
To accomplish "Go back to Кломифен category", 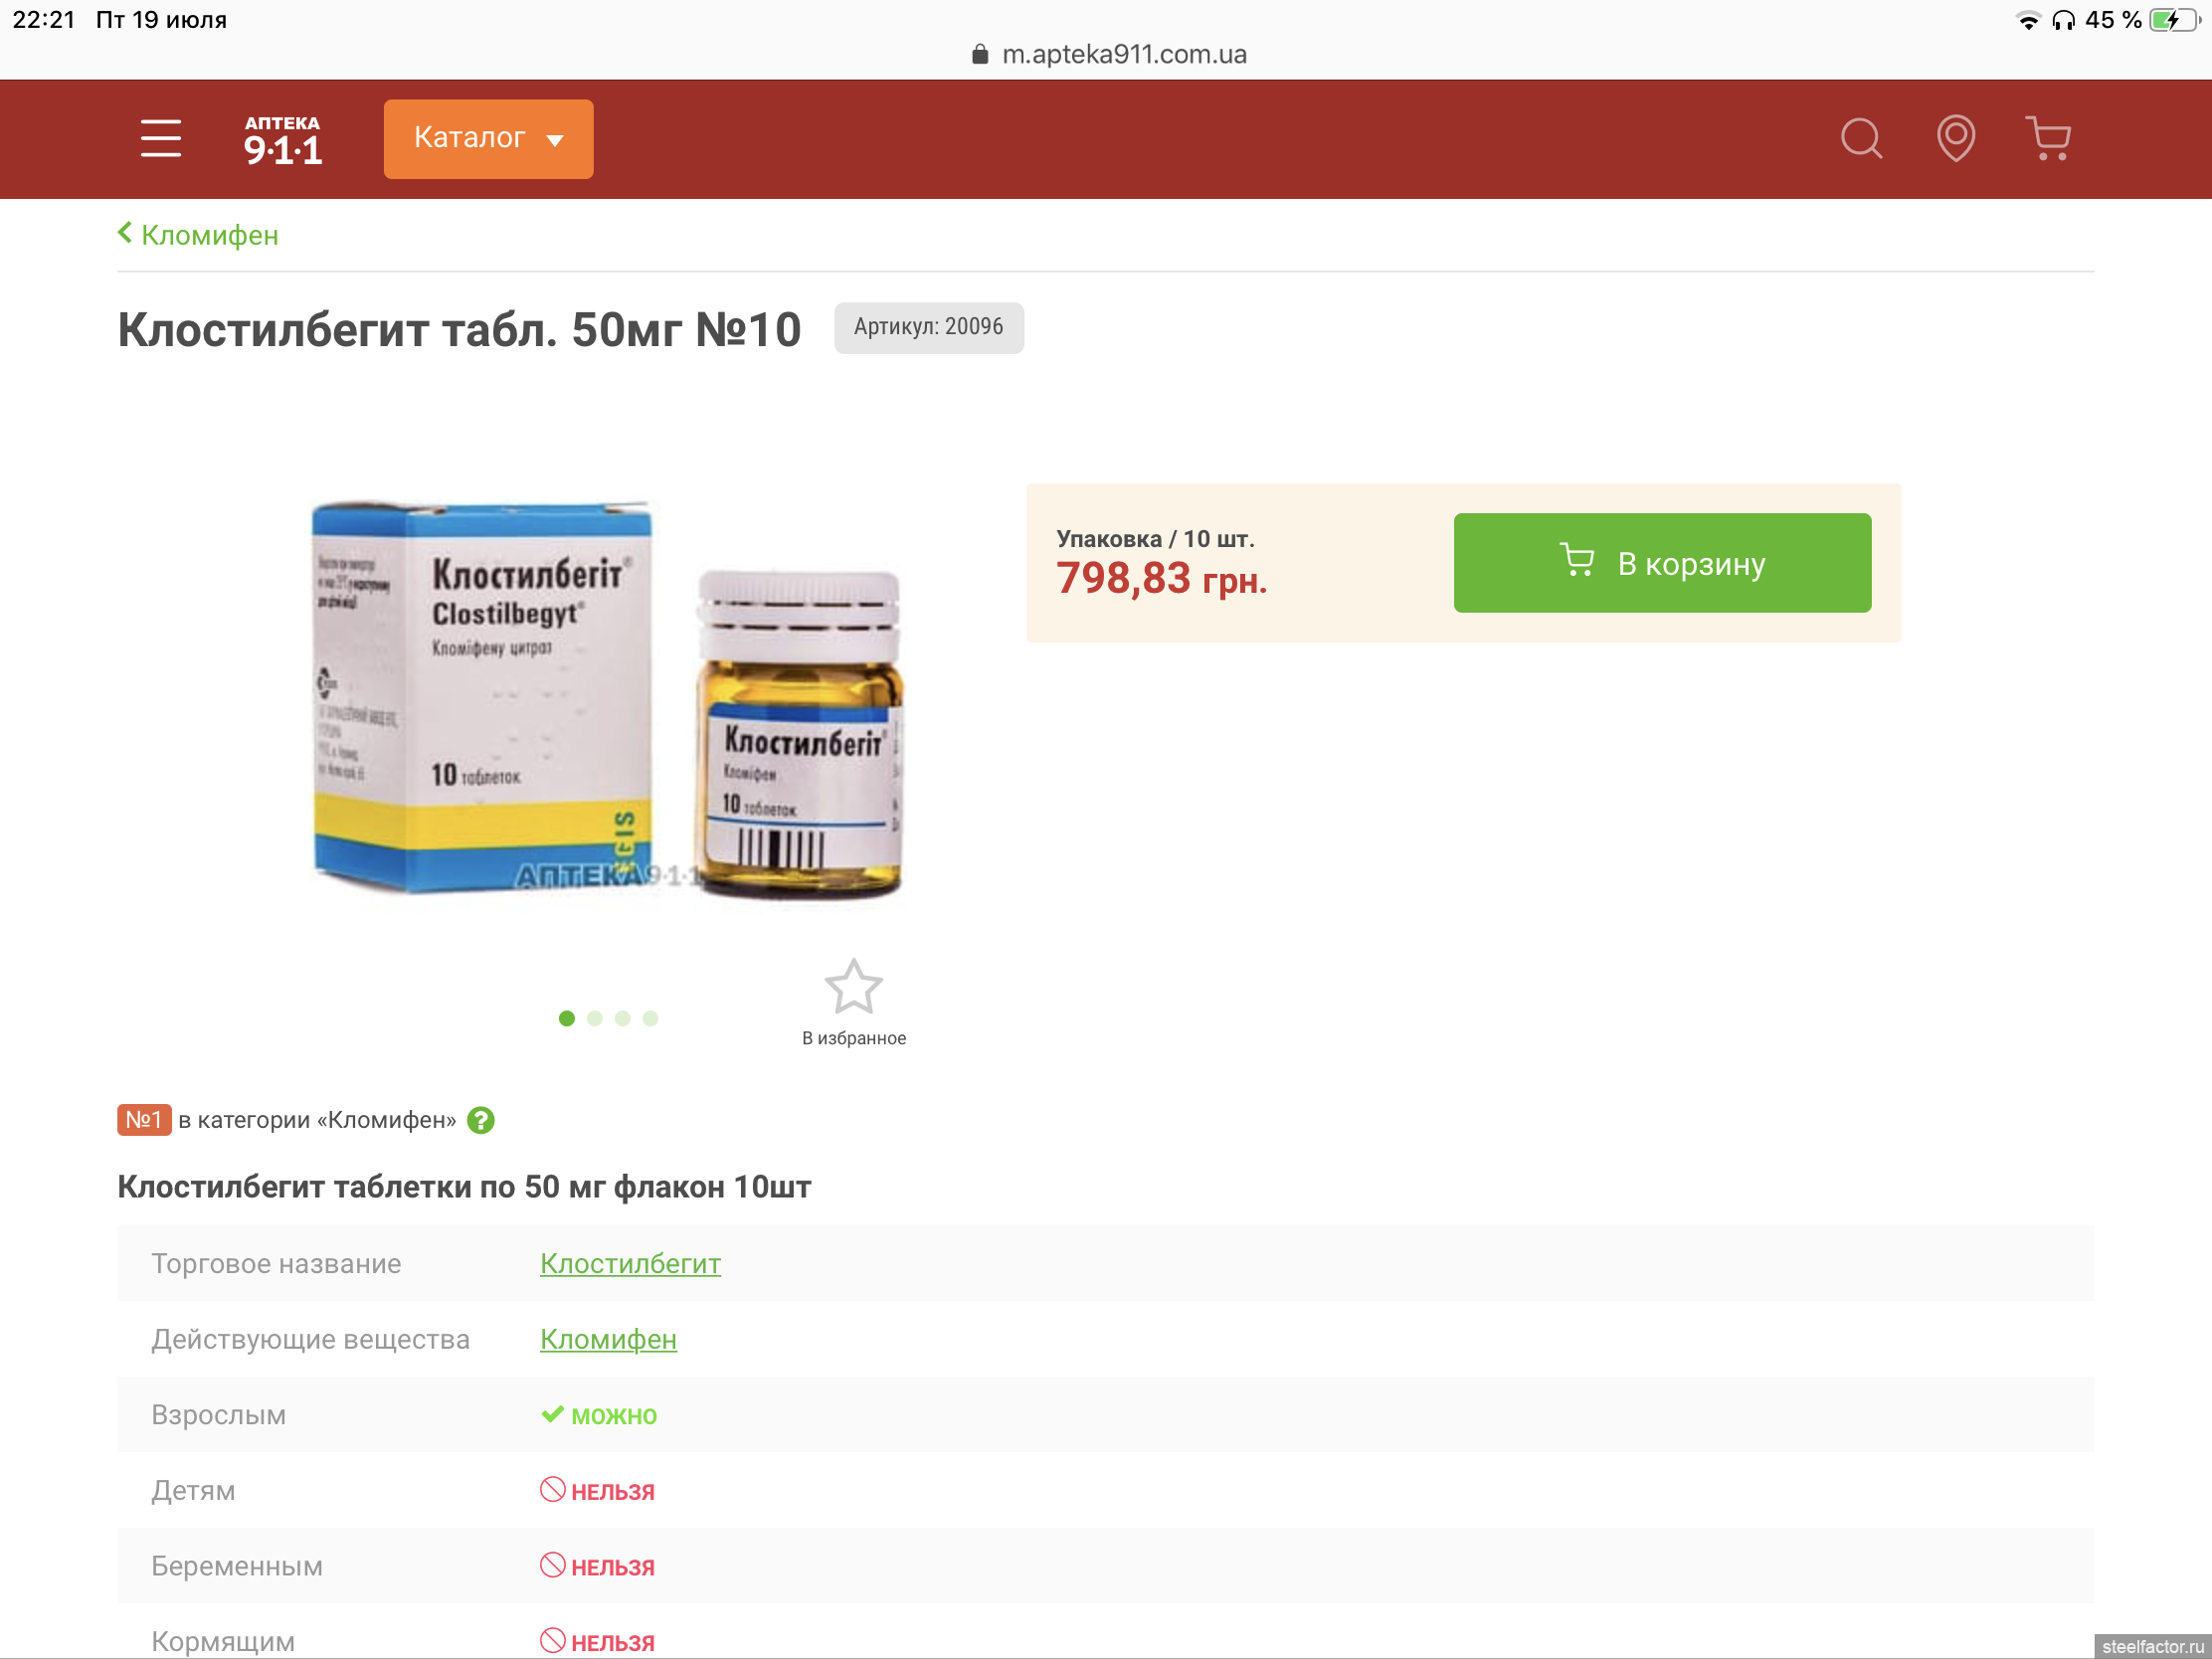I will coord(198,235).
